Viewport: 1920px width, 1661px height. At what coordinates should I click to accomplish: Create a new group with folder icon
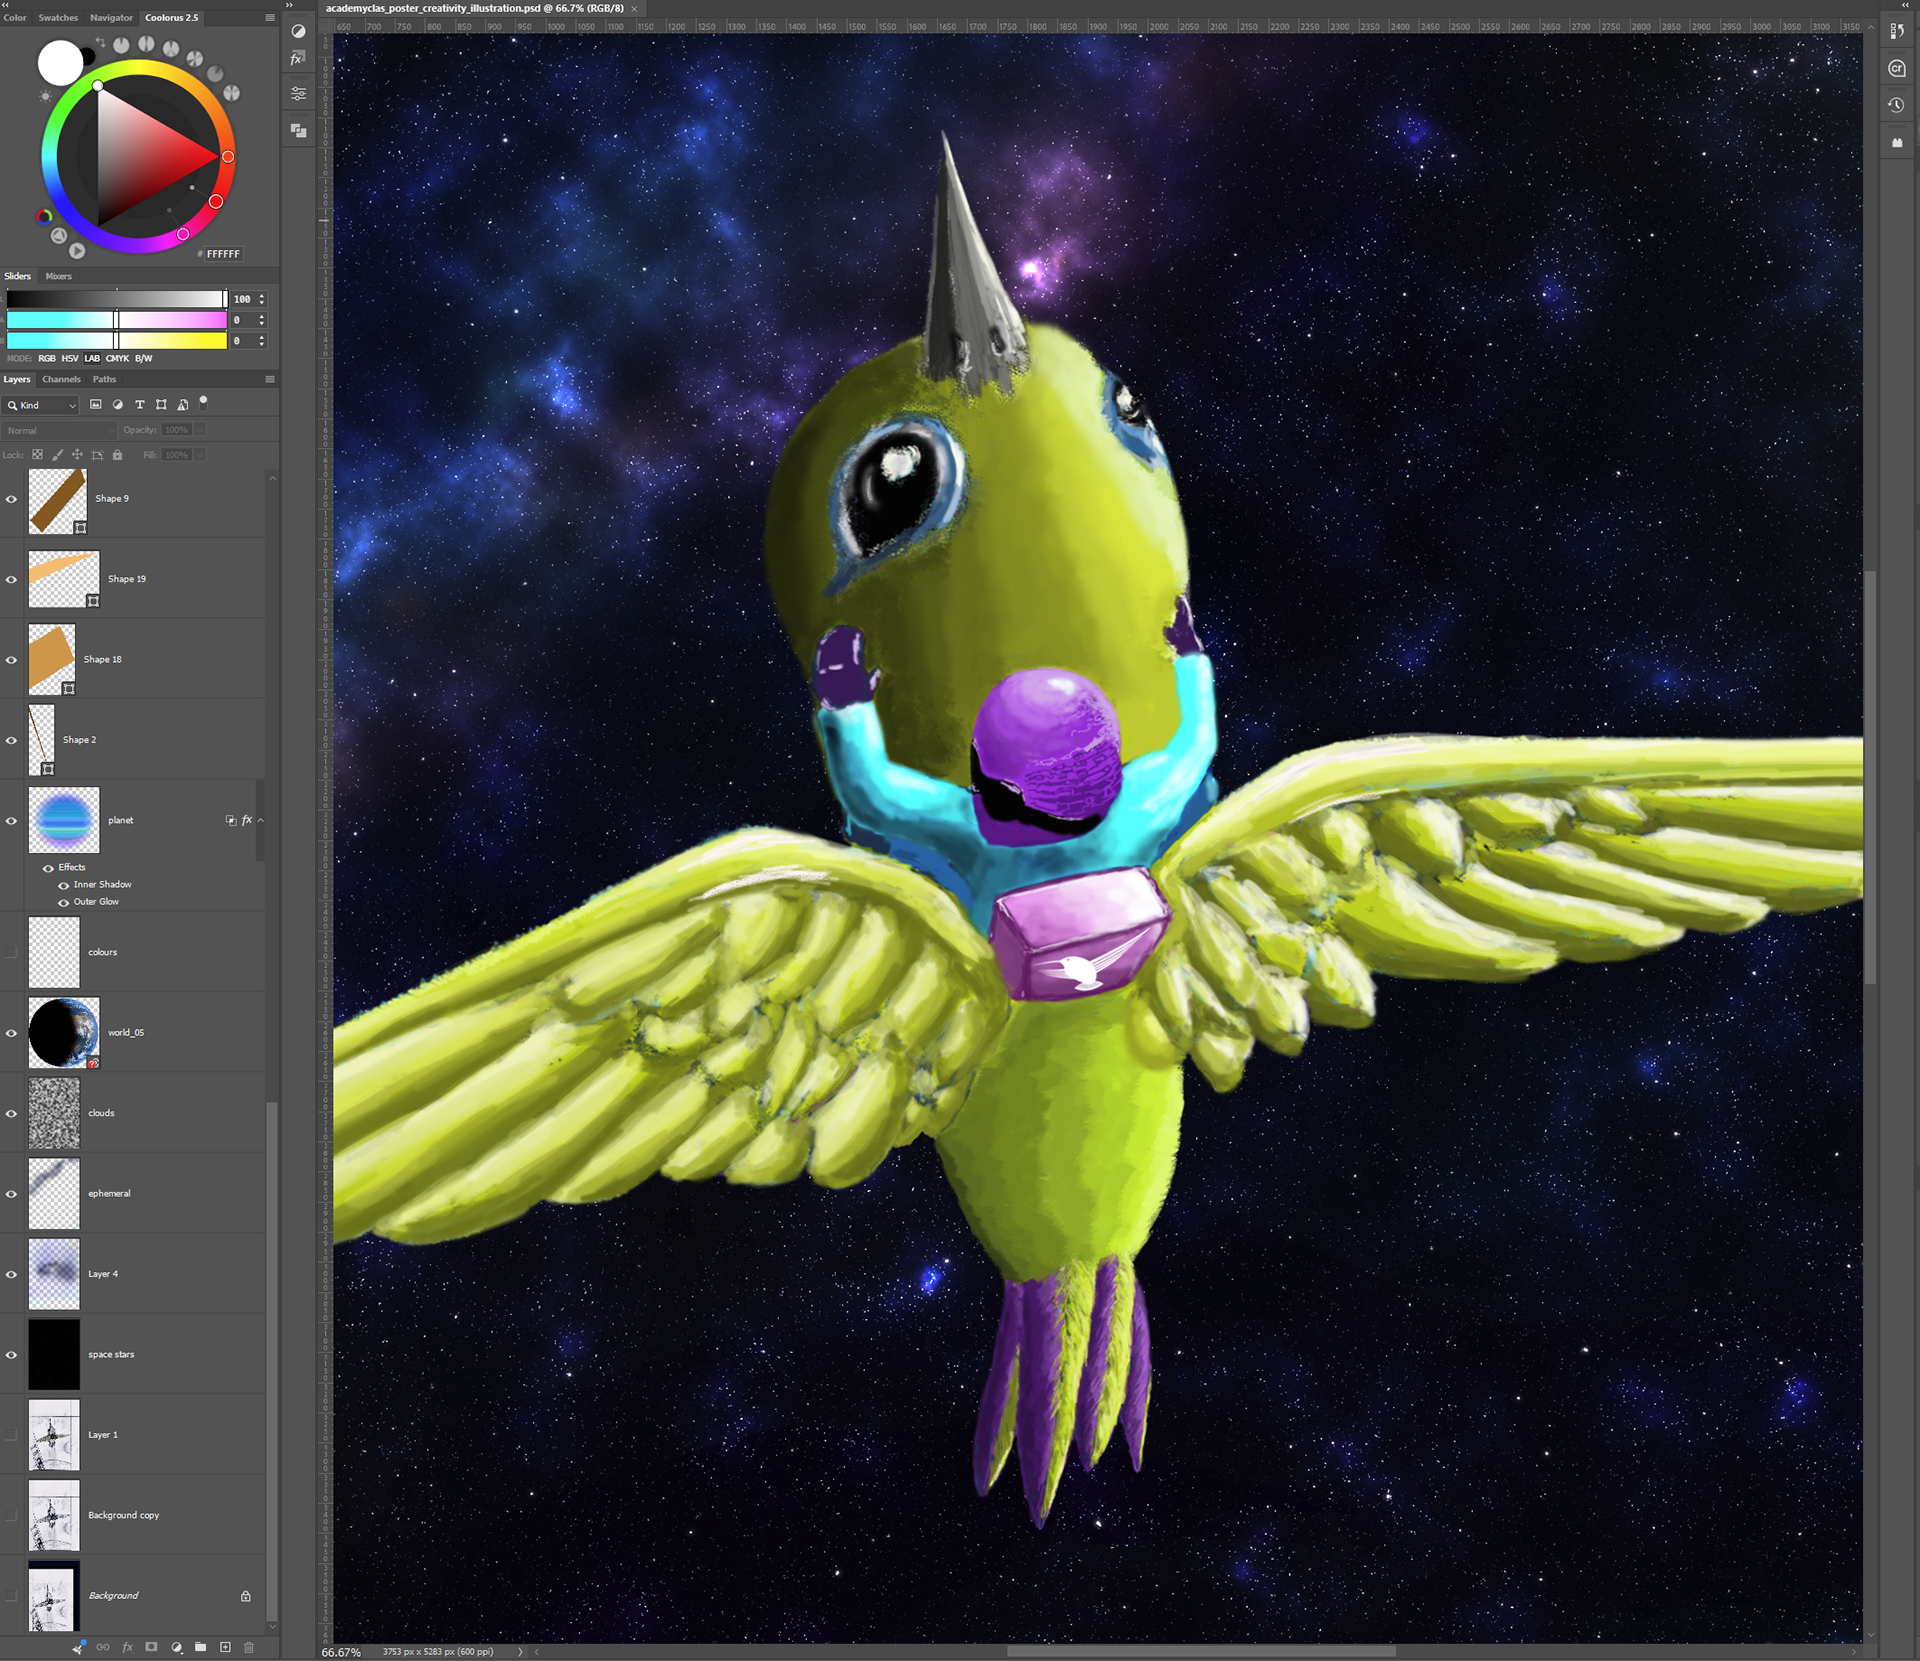[x=200, y=1647]
